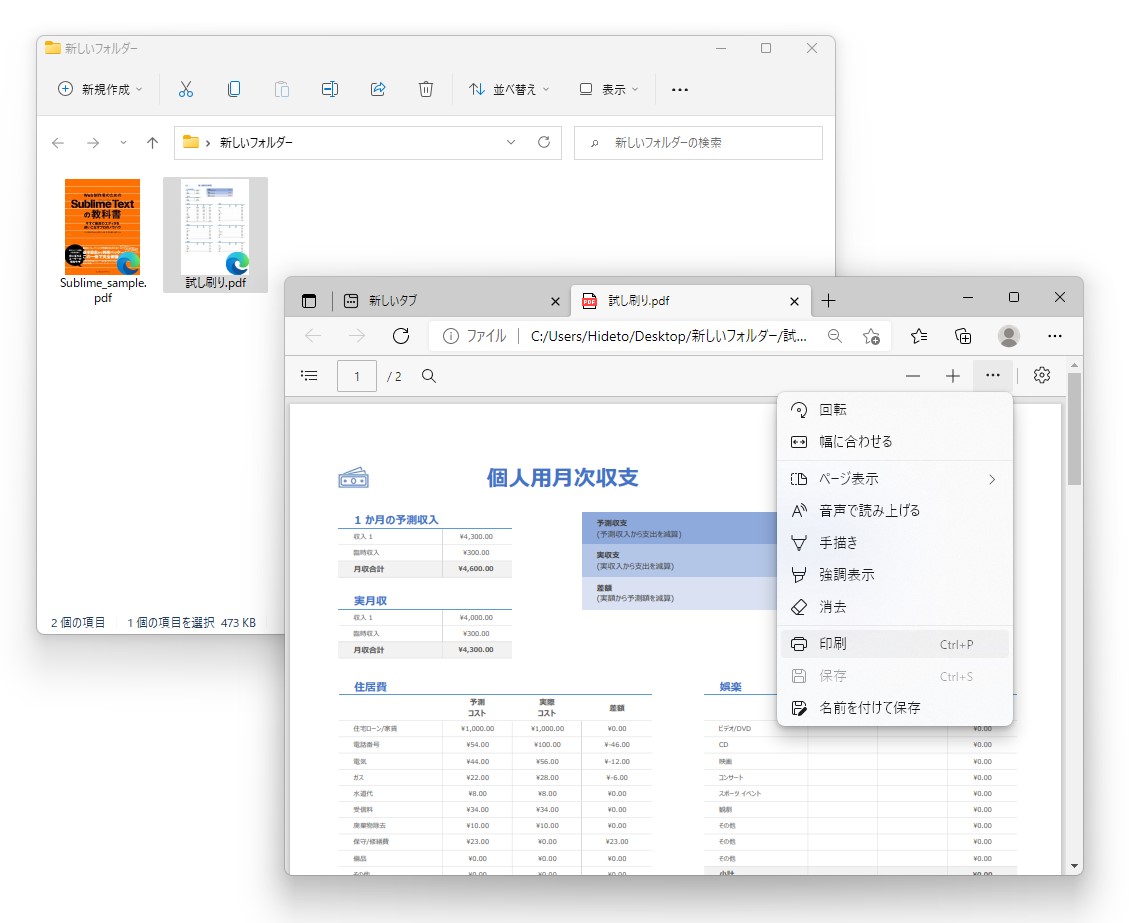Zoom out of the PDF page
The height and width of the screenshot is (923, 1129).
point(913,375)
